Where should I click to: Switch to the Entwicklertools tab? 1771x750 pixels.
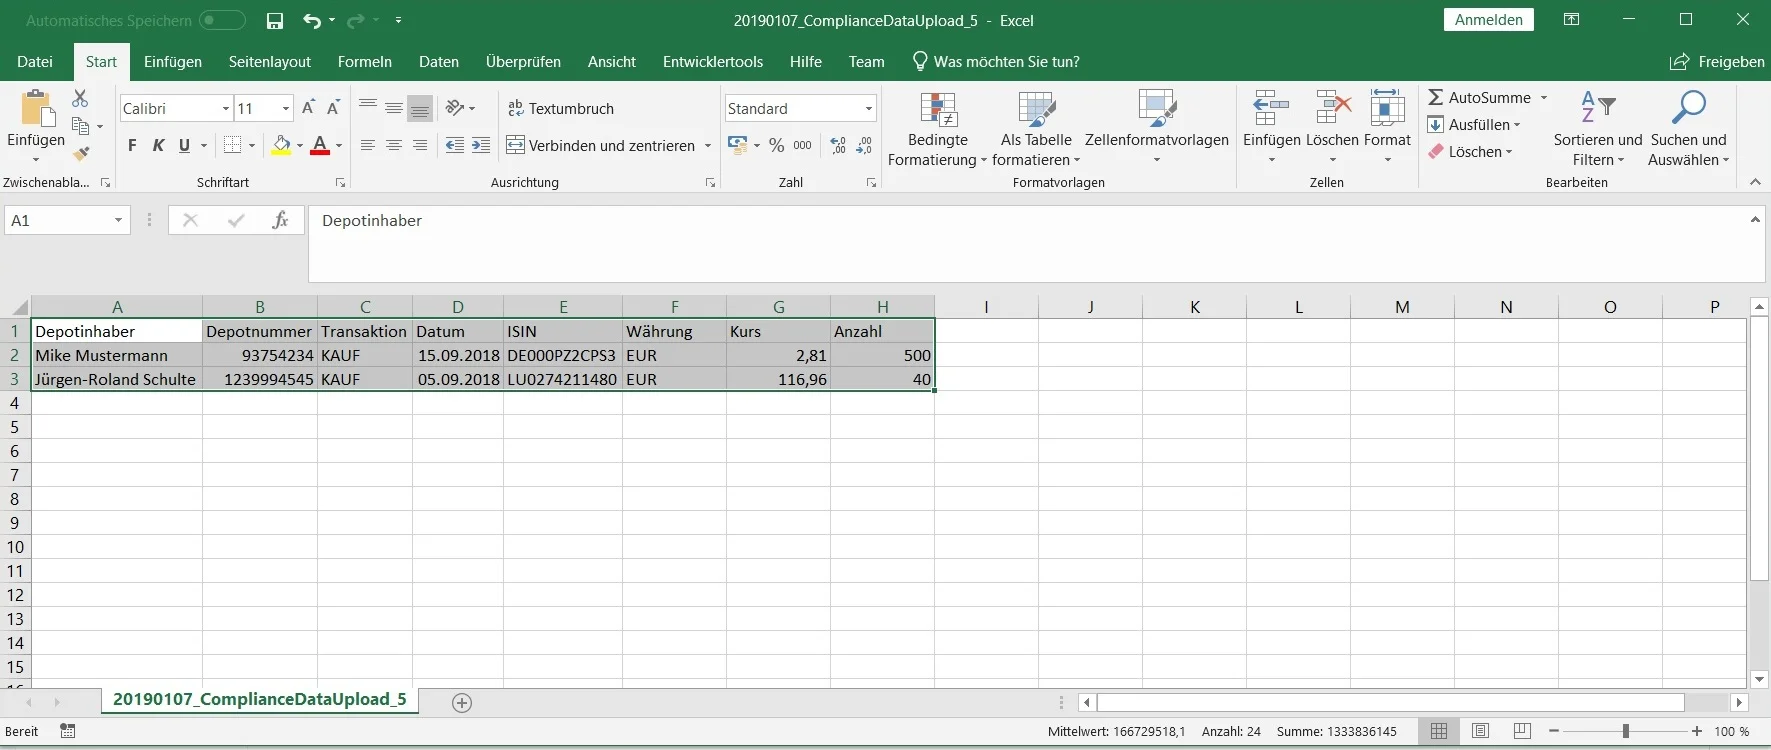click(x=713, y=62)
